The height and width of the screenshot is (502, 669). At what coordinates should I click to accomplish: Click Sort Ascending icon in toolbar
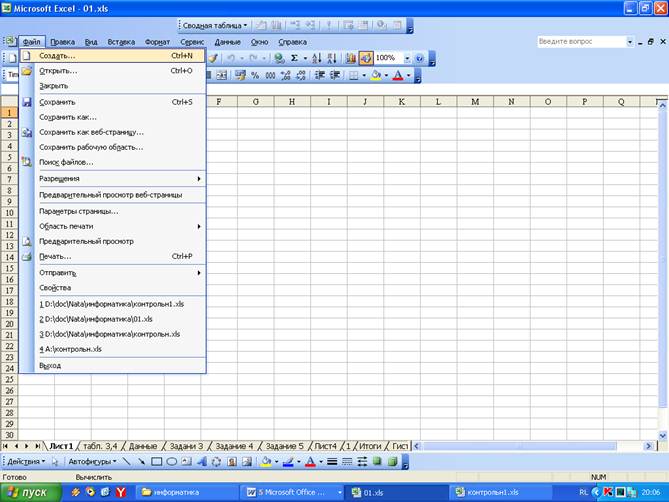[x=316, y=58]
